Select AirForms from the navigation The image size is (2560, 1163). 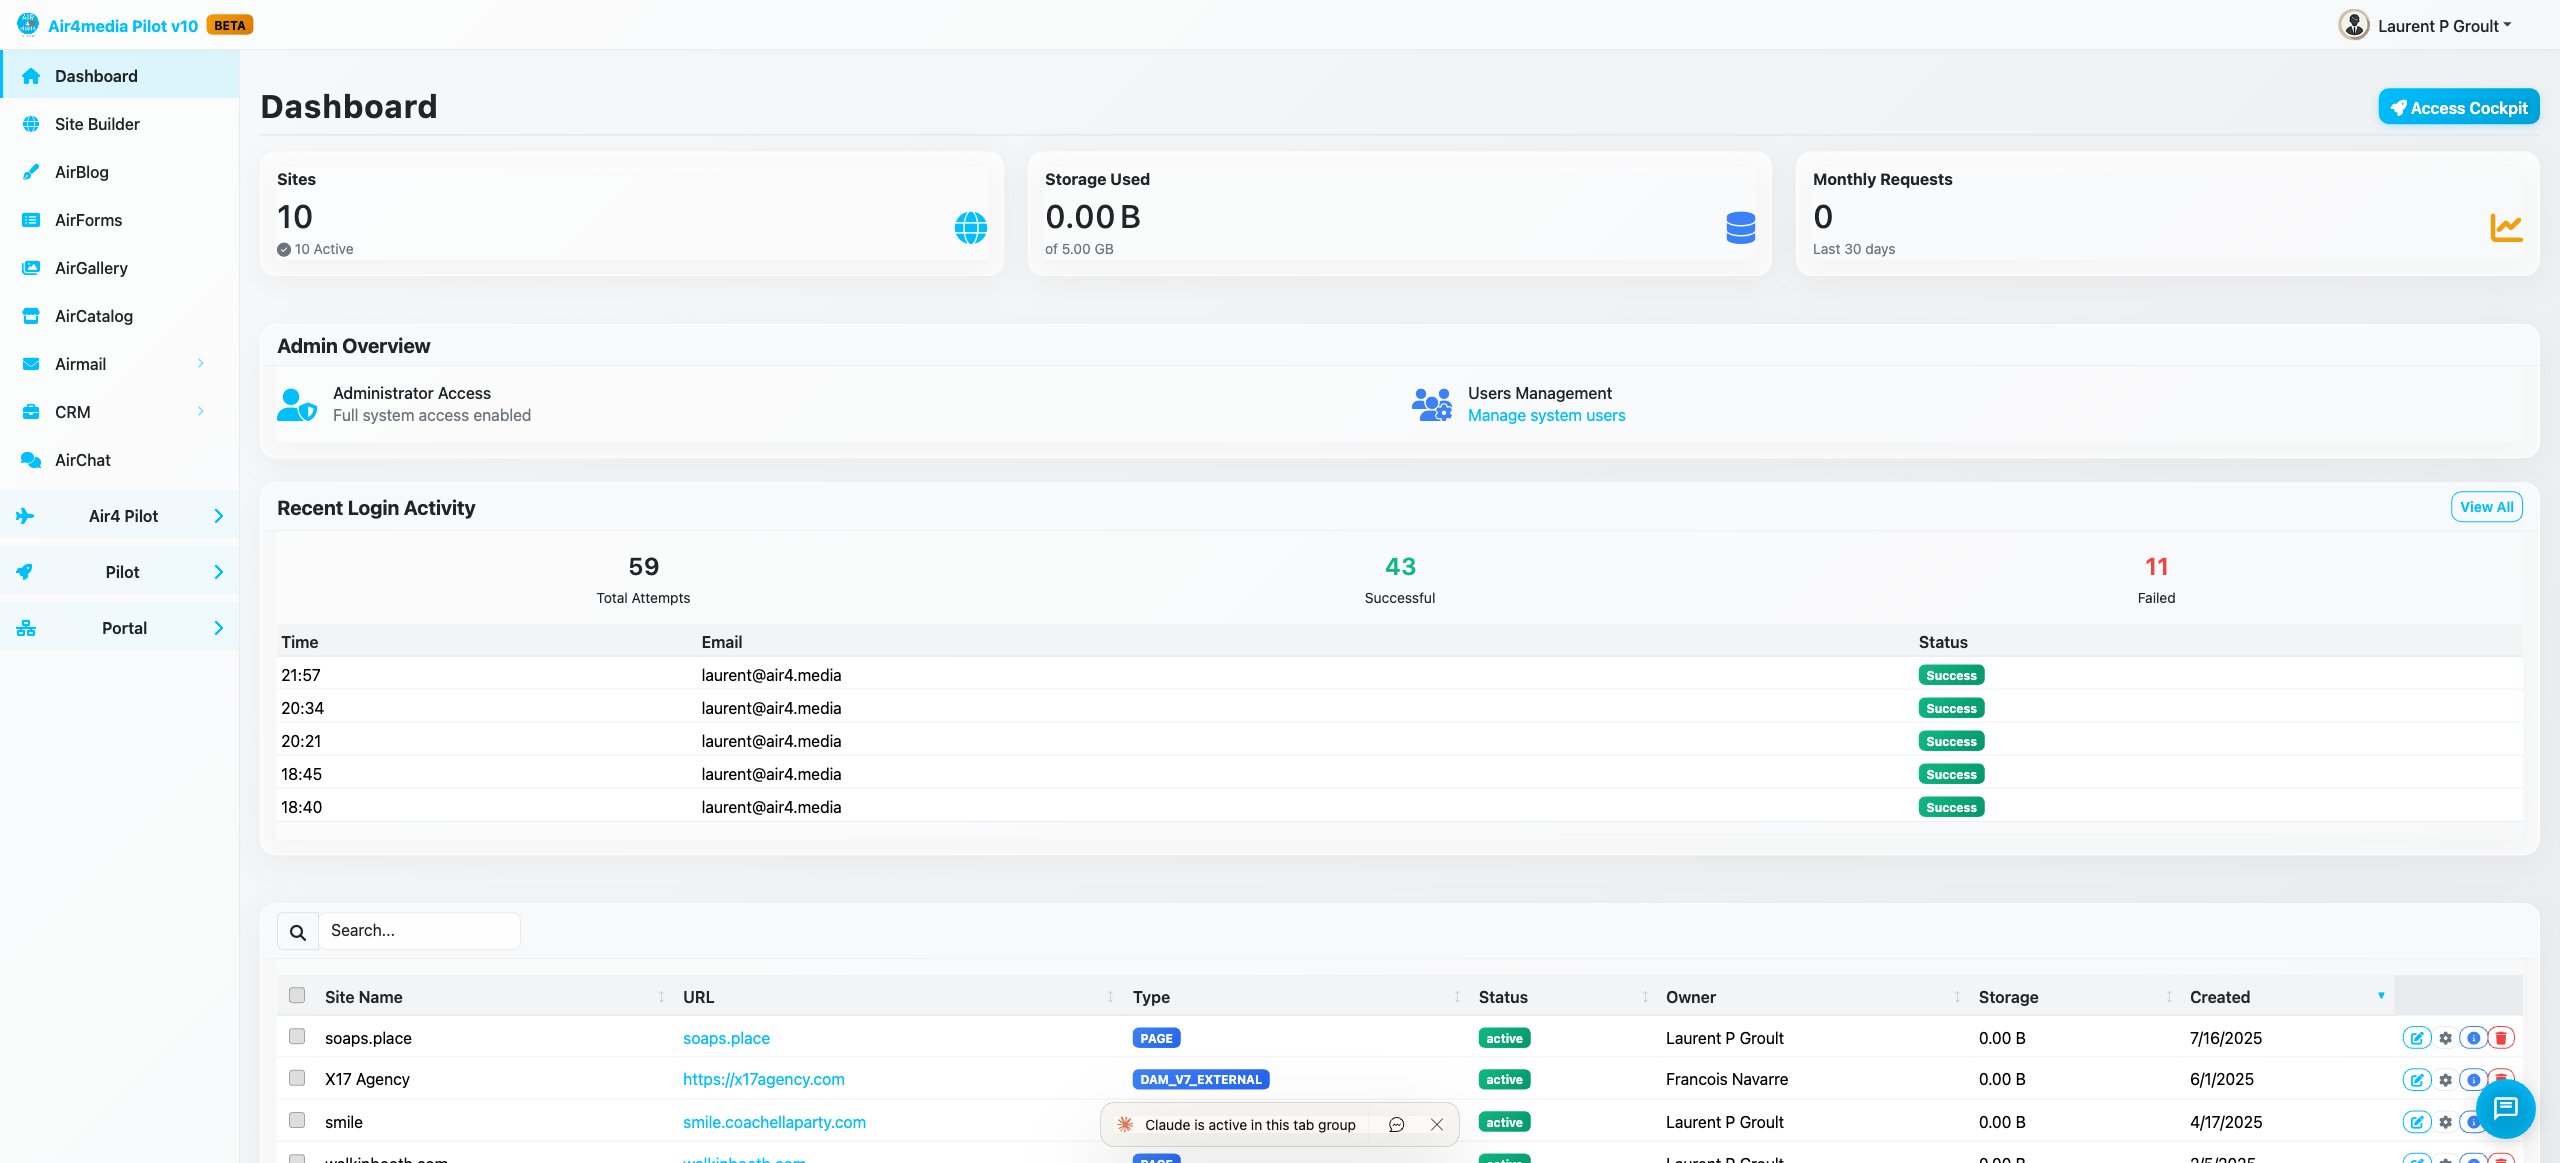pyautogui.click(x=88, y=220)
